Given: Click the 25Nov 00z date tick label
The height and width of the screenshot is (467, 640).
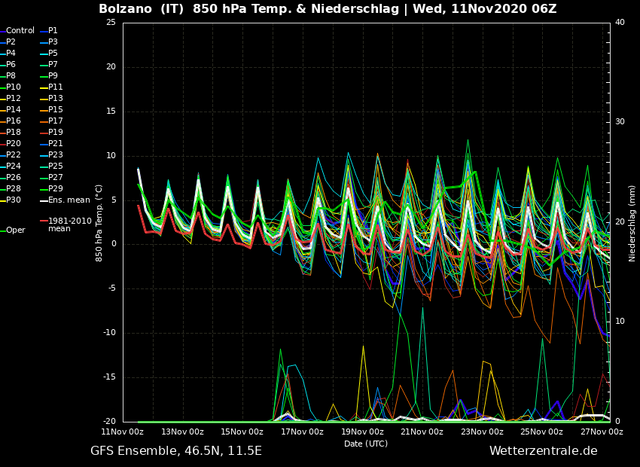Looking at the screenshot, I should pyautogui.click(x=542, y=432).
